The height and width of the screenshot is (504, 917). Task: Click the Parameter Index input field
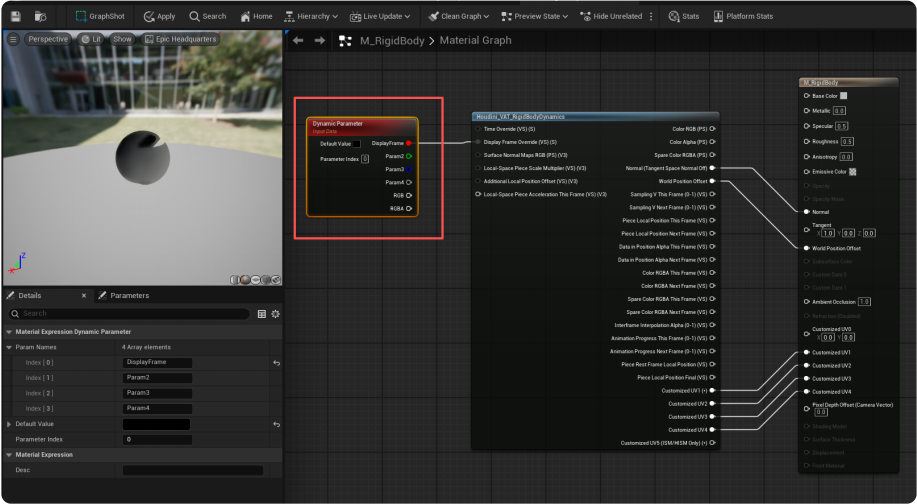tap(156, 439)
